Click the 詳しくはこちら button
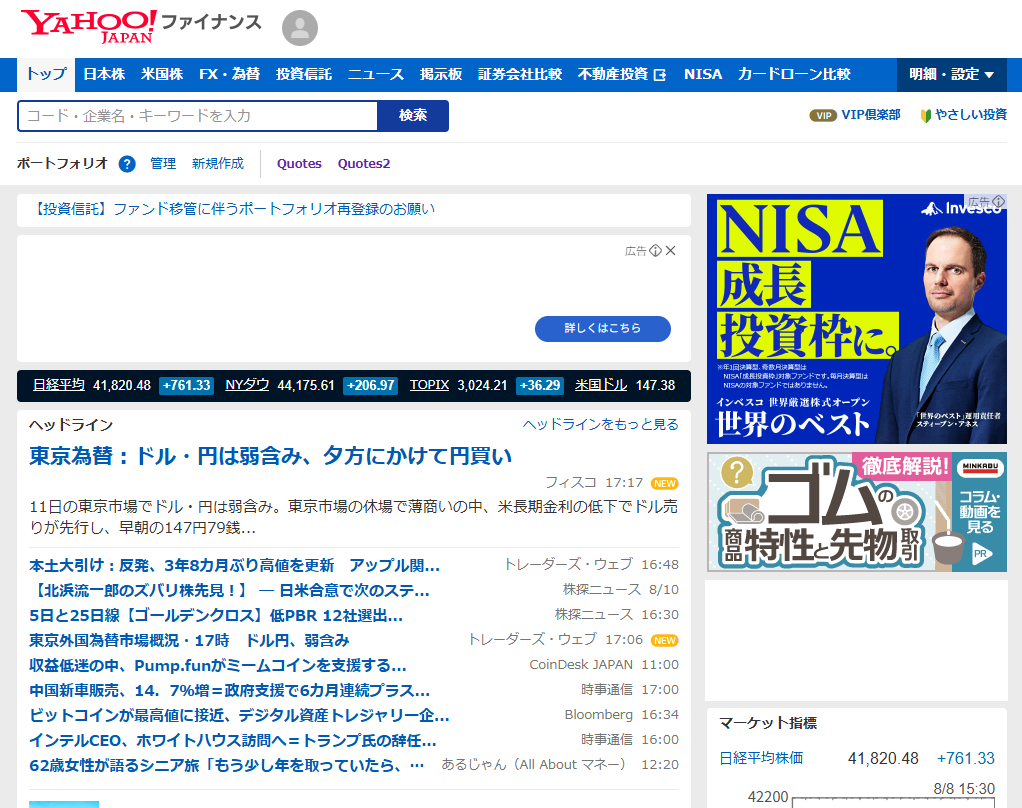Viewport: 1022px width, 808px height. point(603,328)
